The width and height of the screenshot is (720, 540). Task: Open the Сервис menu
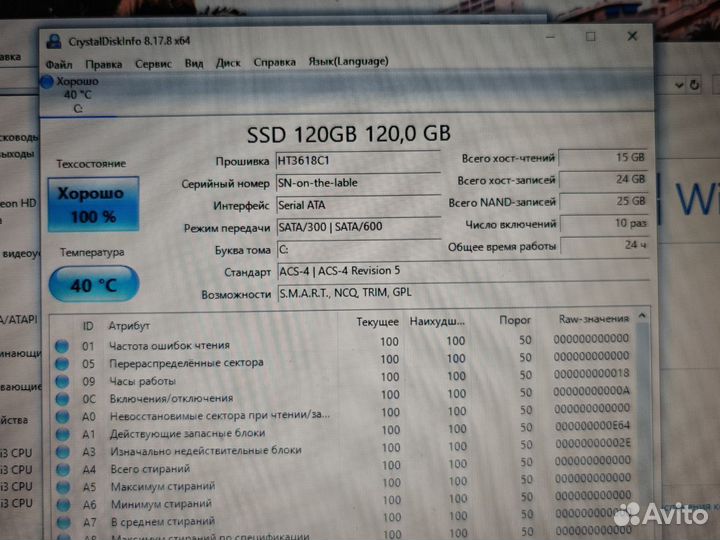[x=153, y=64]
